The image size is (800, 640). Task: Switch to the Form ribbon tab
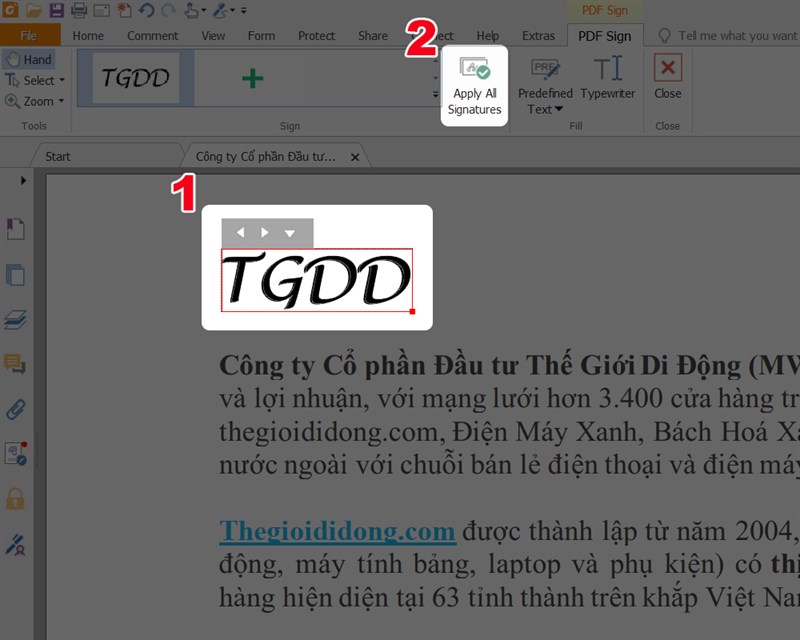point(261,36)
